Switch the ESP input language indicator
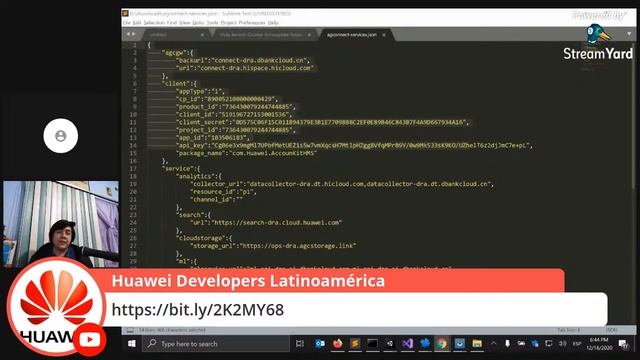 point(577,344)
